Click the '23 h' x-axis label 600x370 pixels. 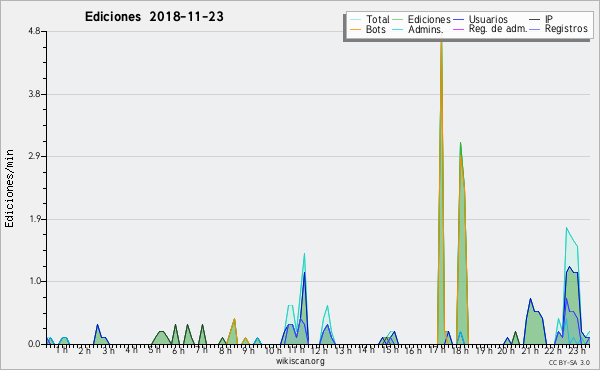[577, 350]
